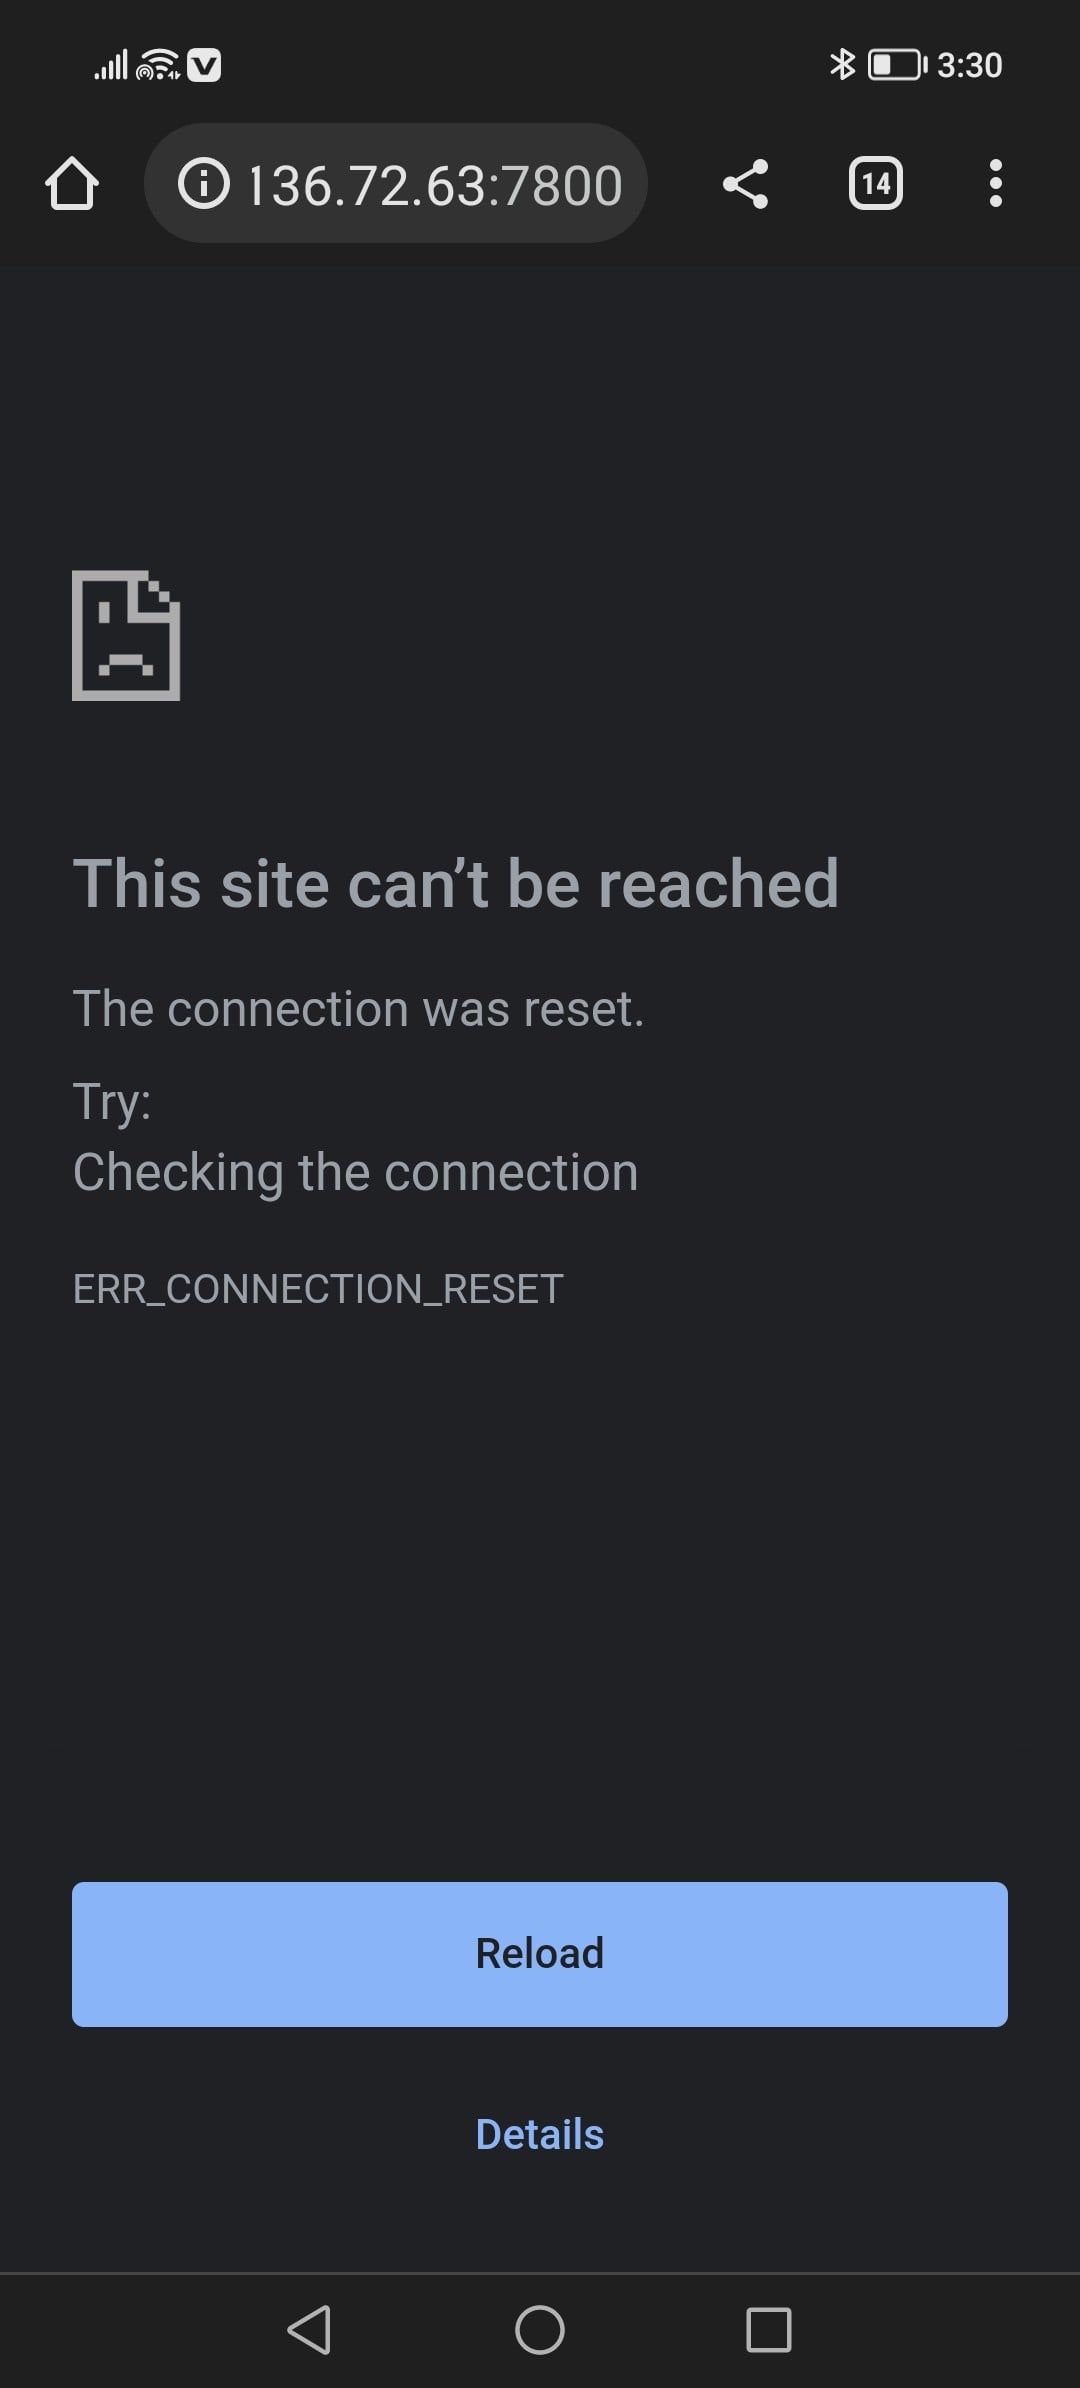1080x2388 pixels.
Task: Tap the V notification icon in status bar
Action: pyautogui.click(x=204, y=66)
